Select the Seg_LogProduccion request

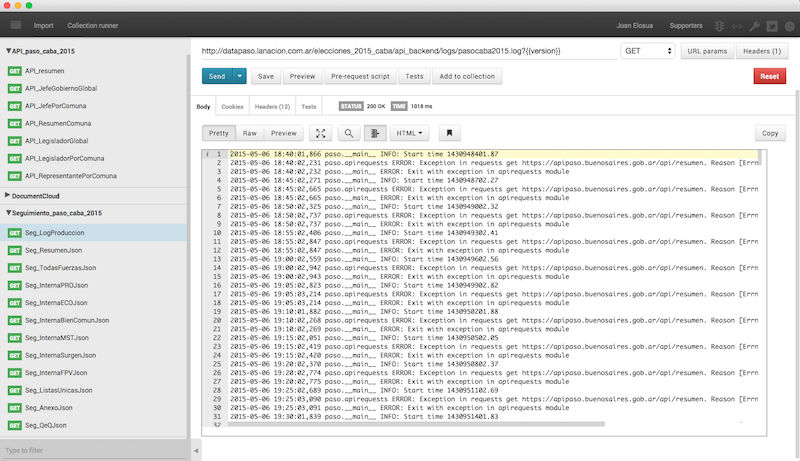tap(93, 233)
